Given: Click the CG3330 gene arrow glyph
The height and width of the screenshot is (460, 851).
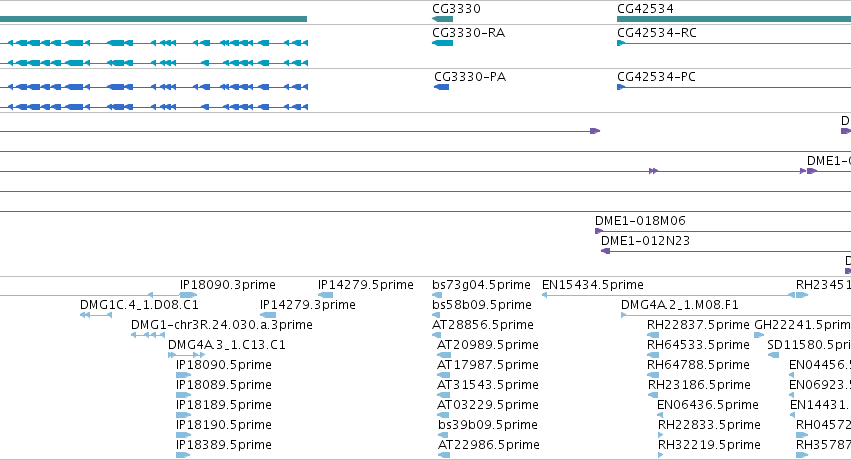Looking at the screenshot, I should tap(442, 19).
